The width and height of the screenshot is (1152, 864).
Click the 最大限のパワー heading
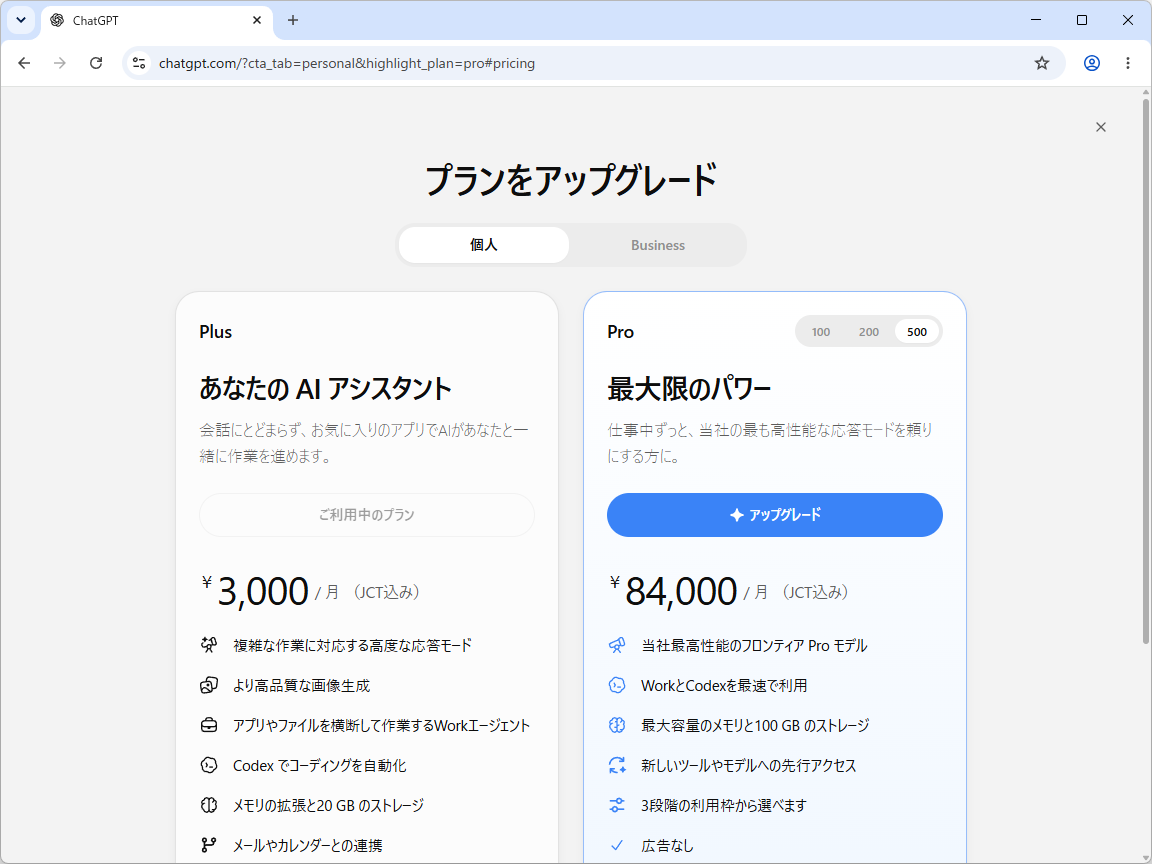[688, 389]
